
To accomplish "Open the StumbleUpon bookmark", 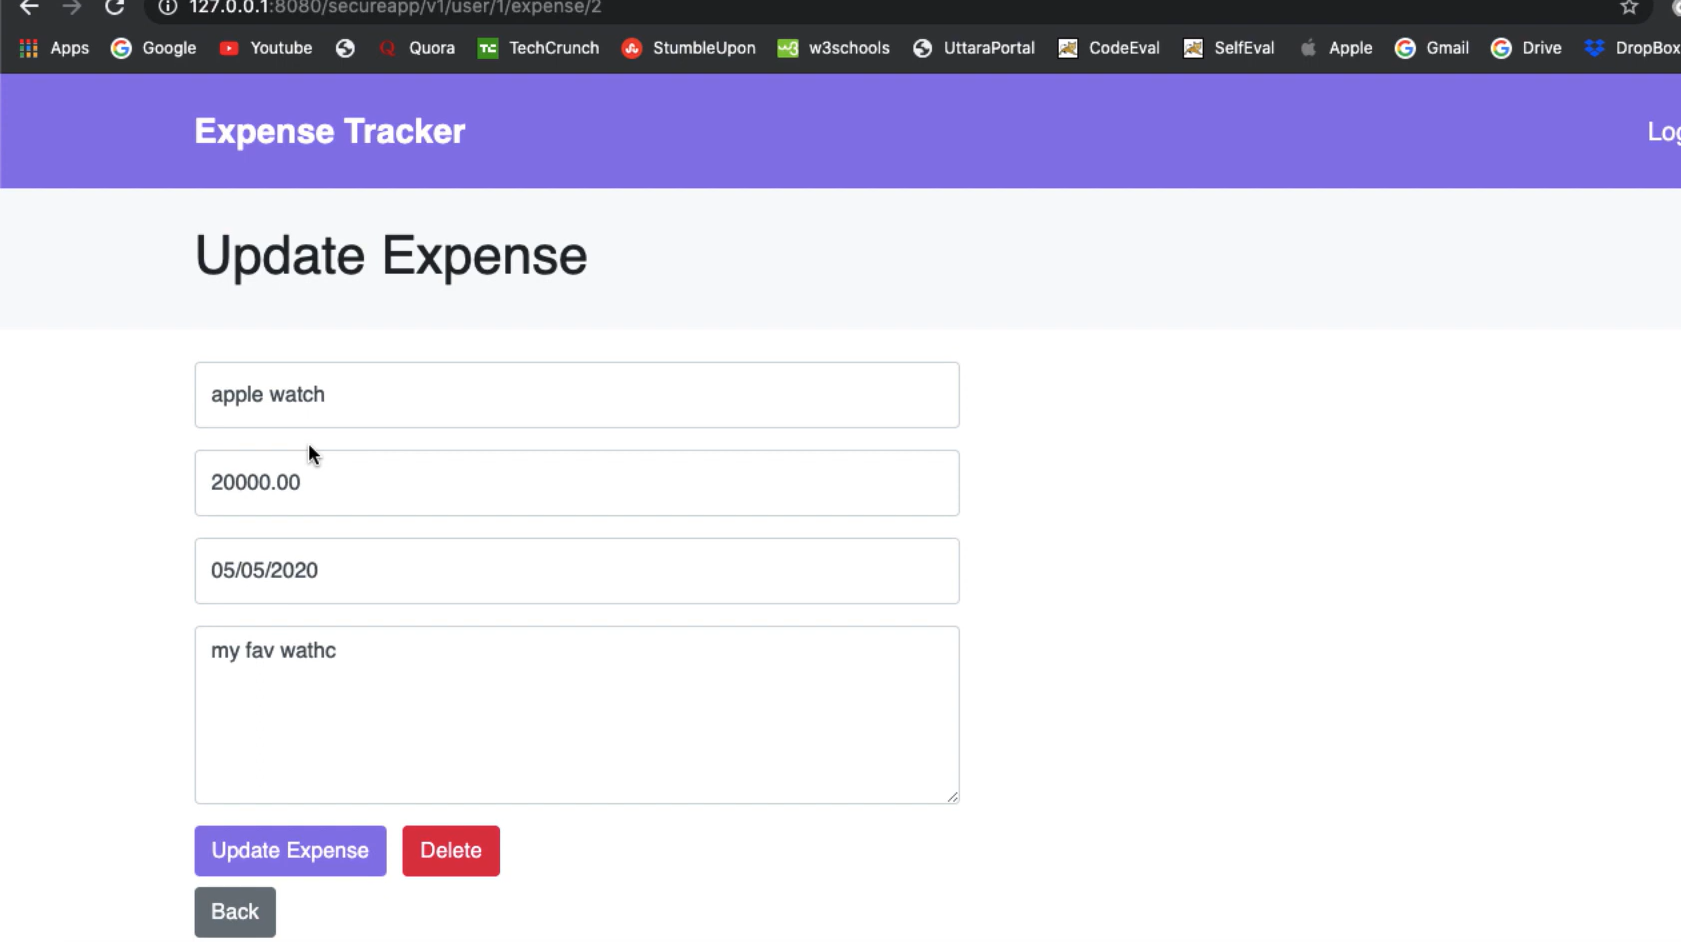I will pos(705,47).
